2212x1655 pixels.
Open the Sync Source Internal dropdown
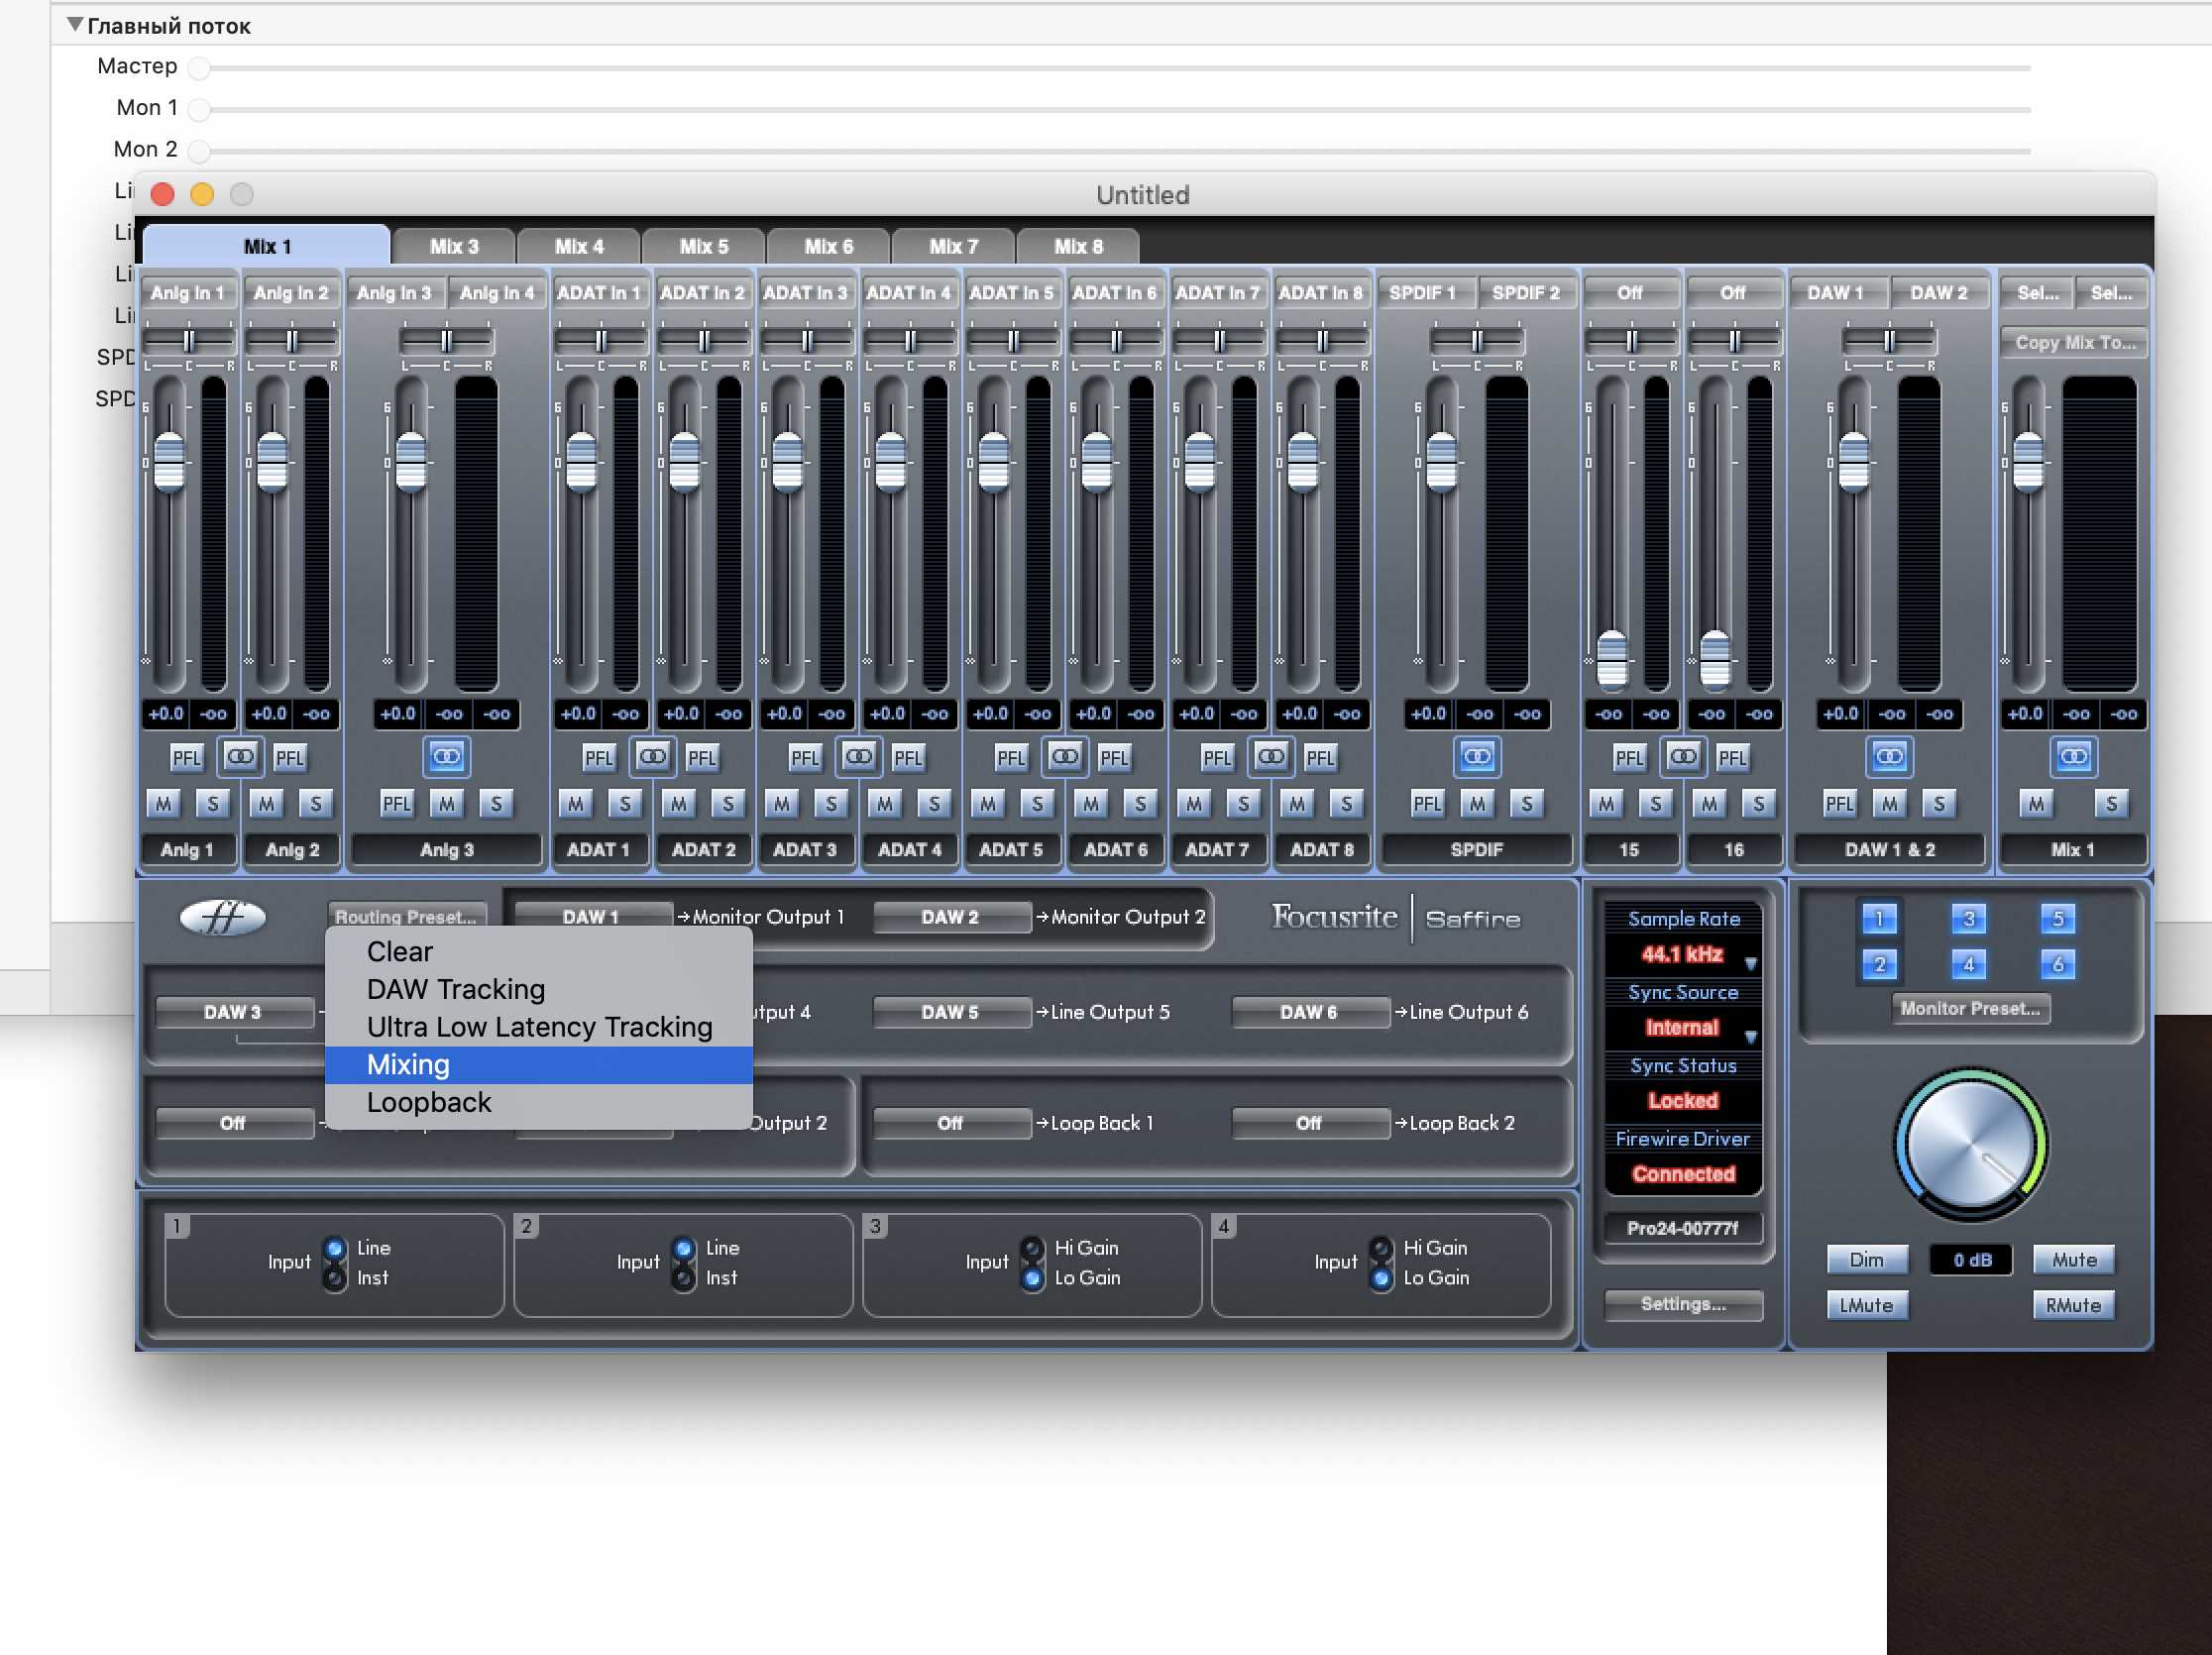(x=1683, y=1028)
